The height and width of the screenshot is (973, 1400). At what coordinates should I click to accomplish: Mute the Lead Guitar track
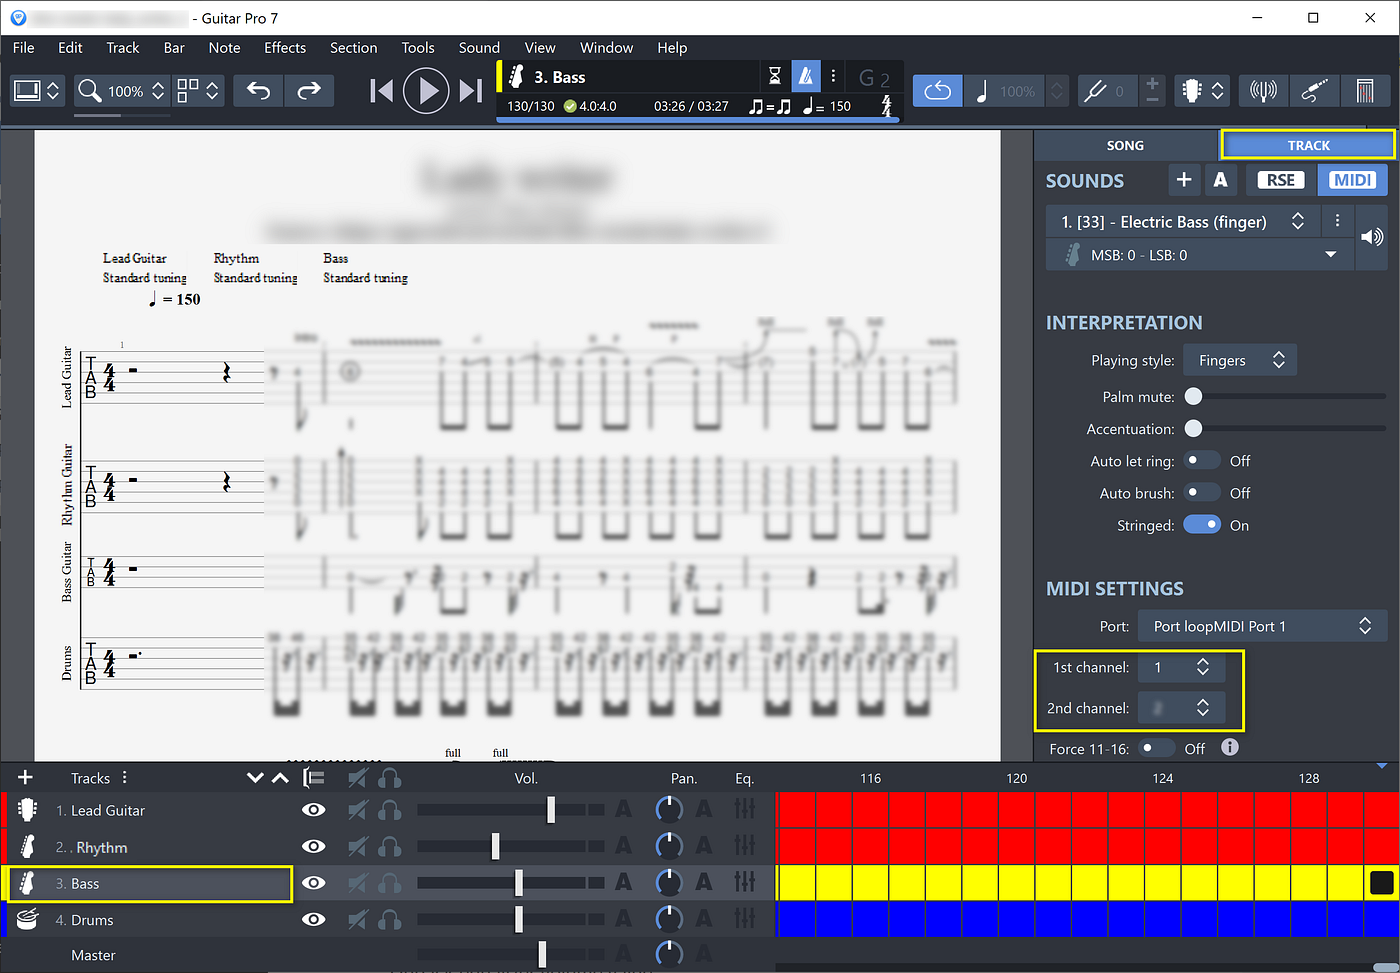click(357, 810)
